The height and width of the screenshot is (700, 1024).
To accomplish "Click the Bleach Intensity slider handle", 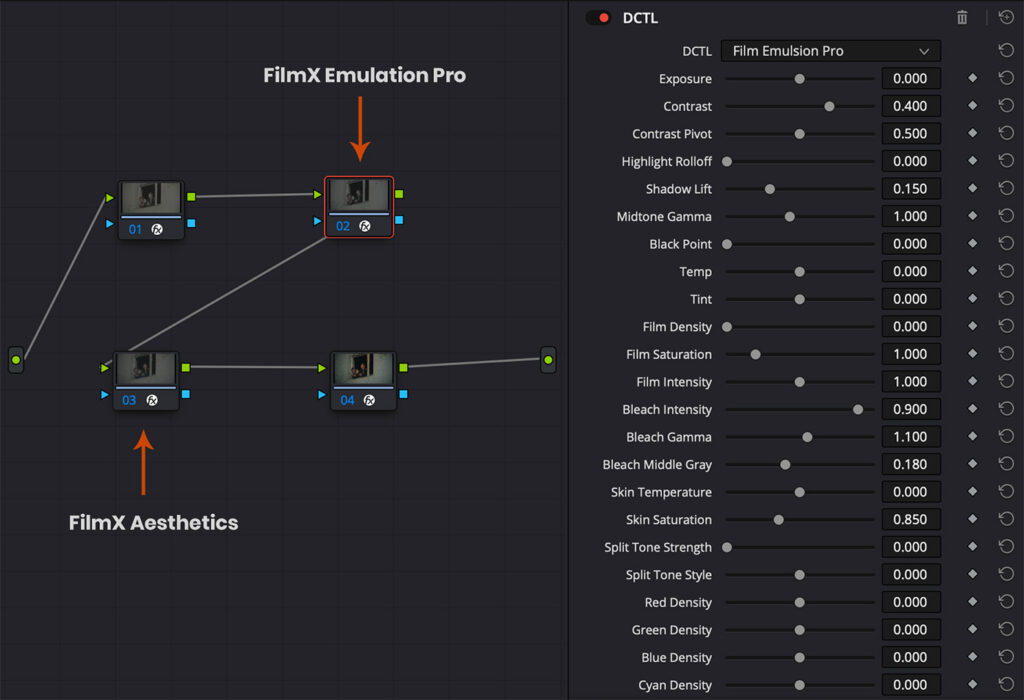I will point(858,409).
